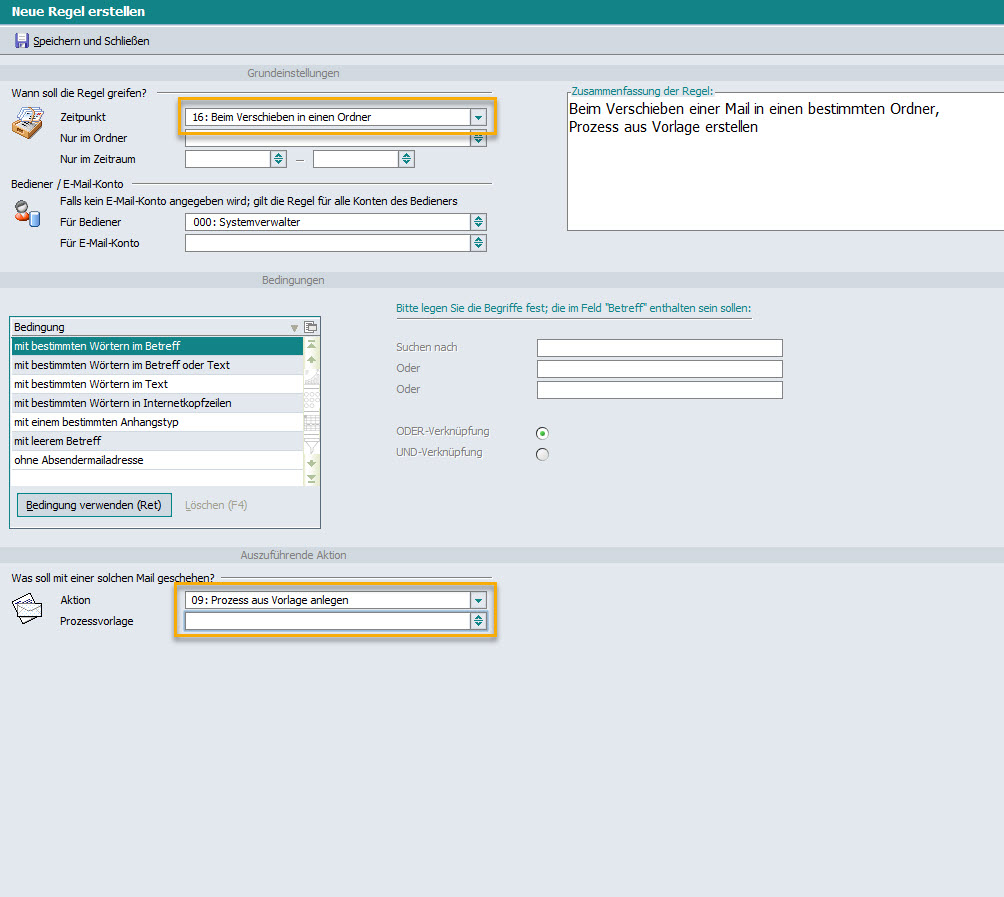Select the ODER-Verknüpfung radio button
This screenshot has width=1004, height=897.
pyautogui.click(x=543, y=433)
